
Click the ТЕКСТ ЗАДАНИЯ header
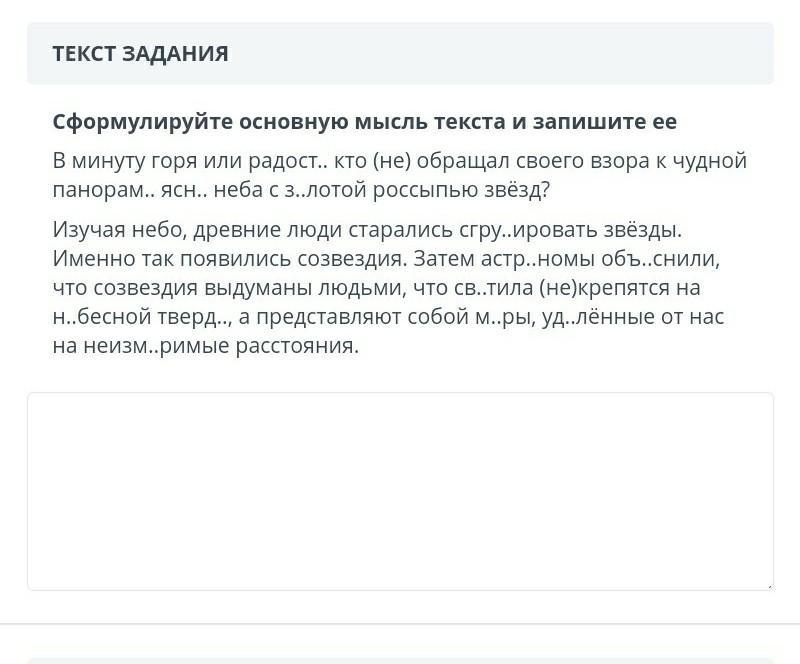pyautogui.click(x=140, y=54)
